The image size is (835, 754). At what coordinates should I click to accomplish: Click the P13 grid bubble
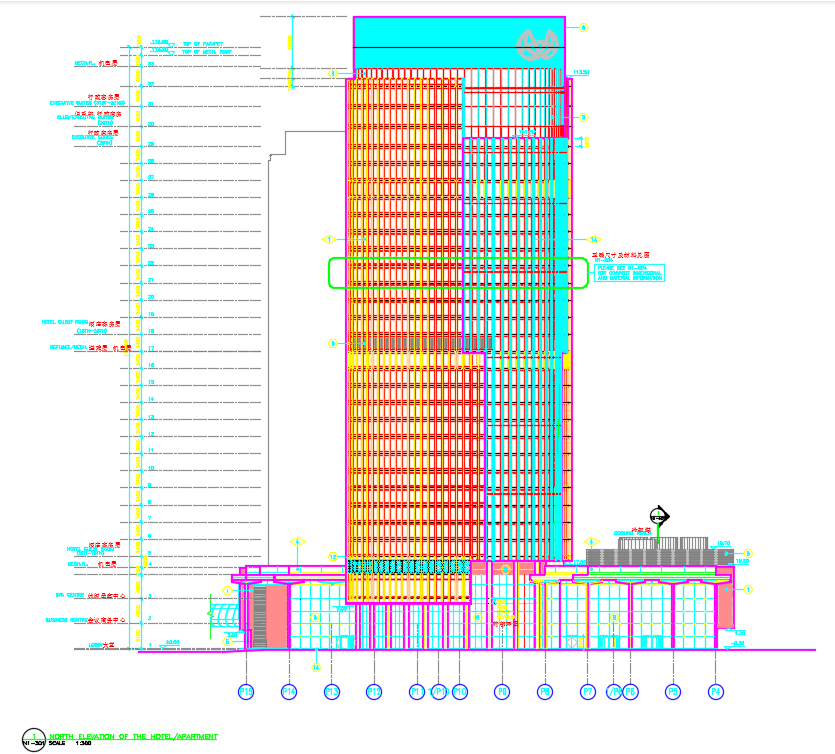point(332,692)
